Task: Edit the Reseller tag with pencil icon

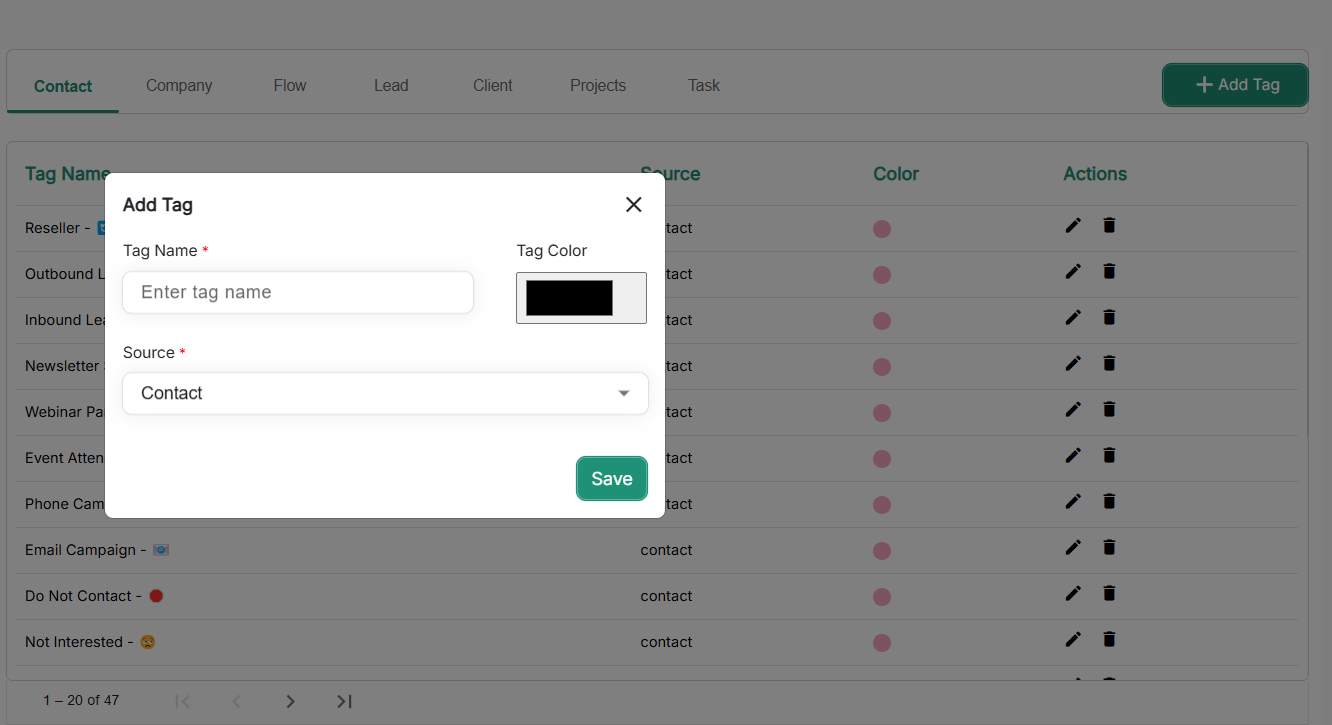Action: click(1073, 226)
